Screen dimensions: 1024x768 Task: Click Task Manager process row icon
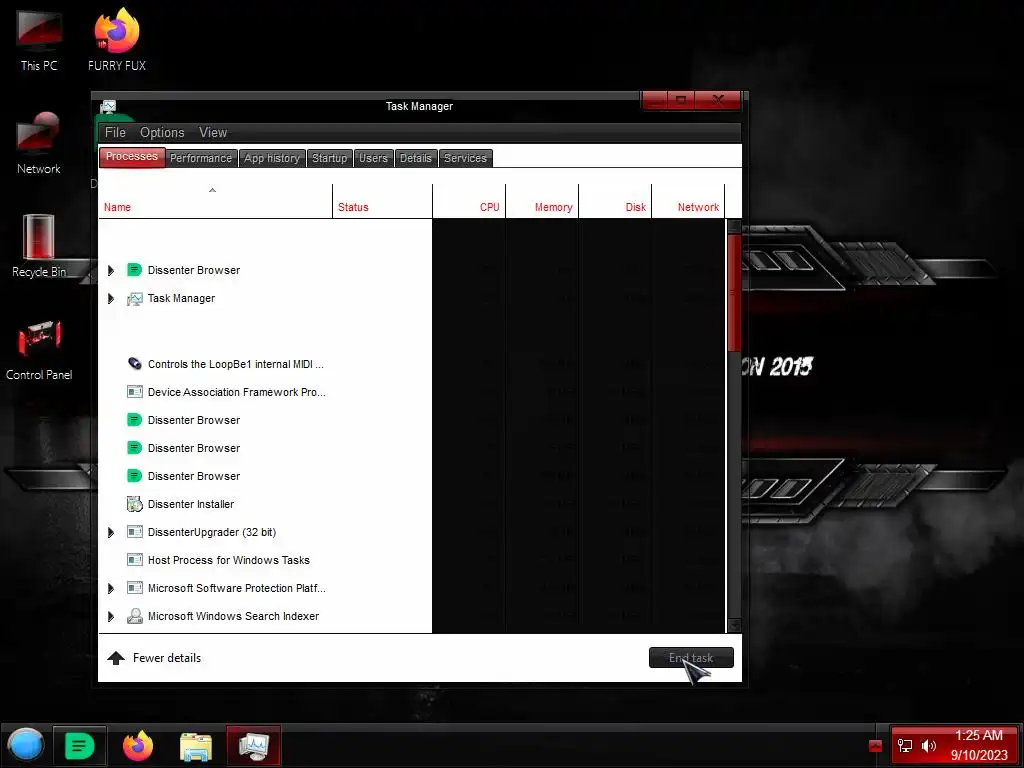pos(134,298)
